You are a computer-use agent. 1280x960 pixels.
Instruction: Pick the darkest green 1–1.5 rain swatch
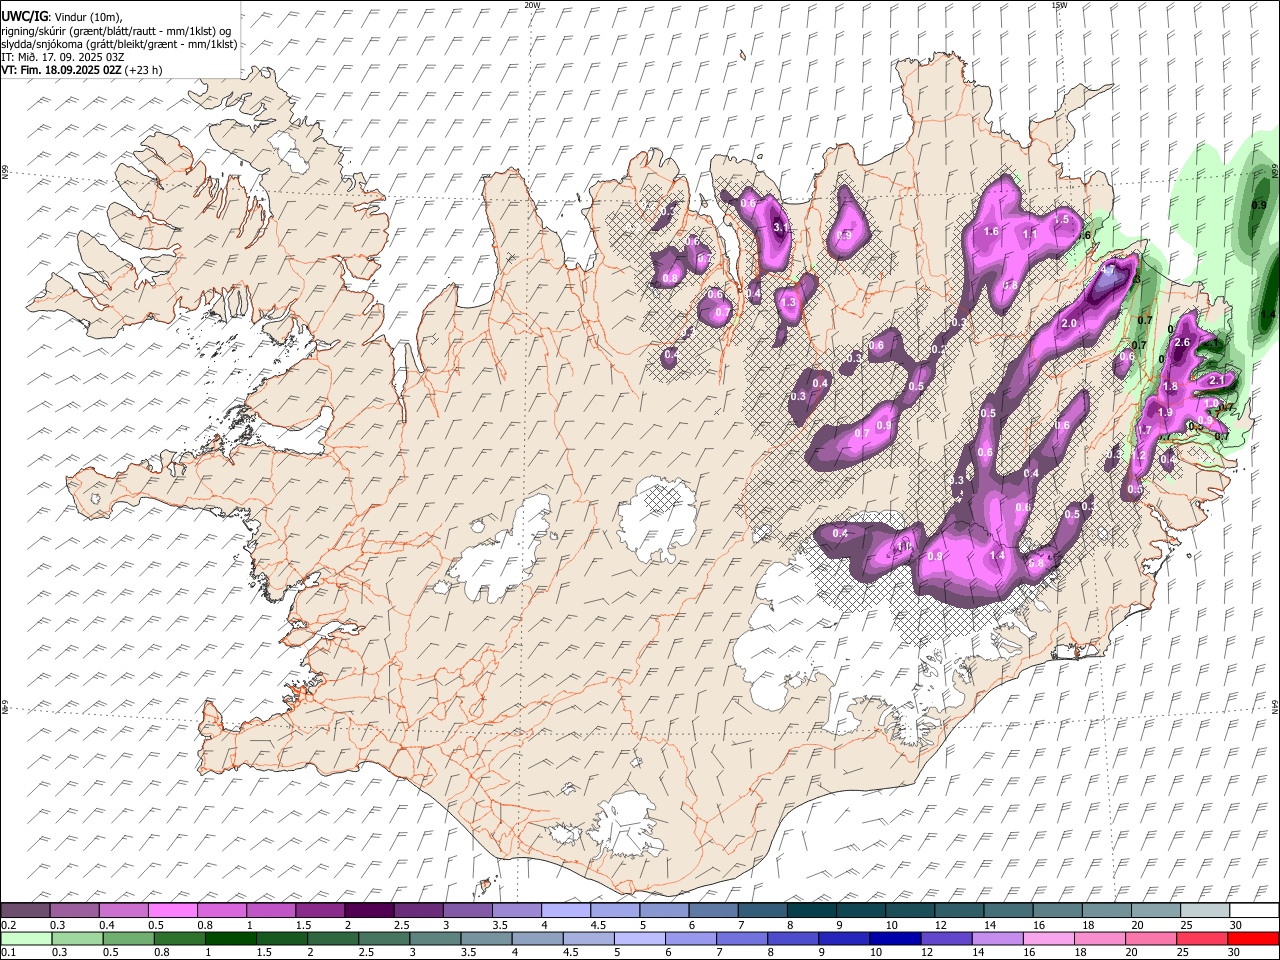pyautogui.click(x=231, y=939)
